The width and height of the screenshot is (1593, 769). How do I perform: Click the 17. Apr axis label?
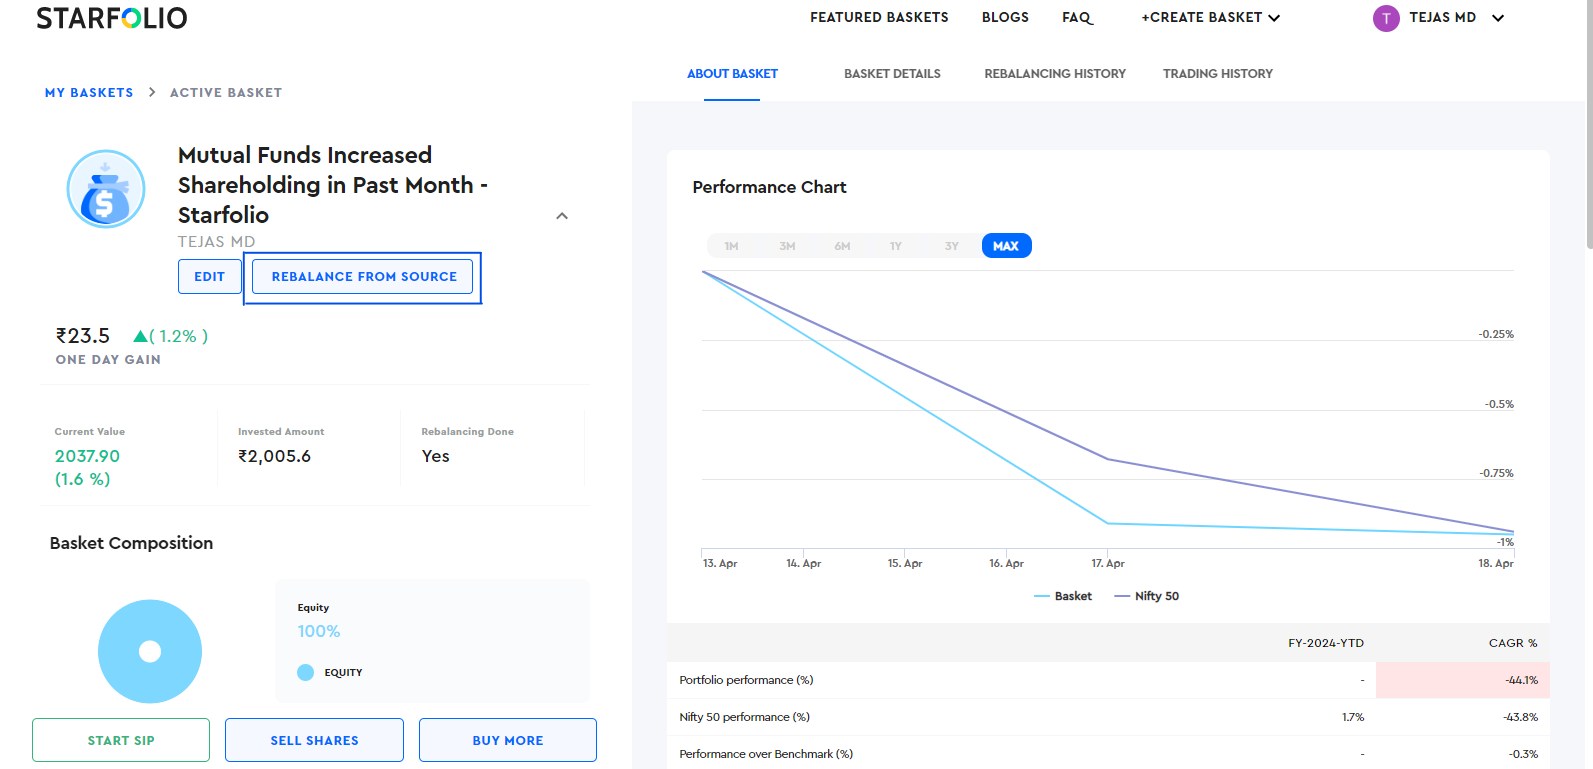[x=1108, y=563]
